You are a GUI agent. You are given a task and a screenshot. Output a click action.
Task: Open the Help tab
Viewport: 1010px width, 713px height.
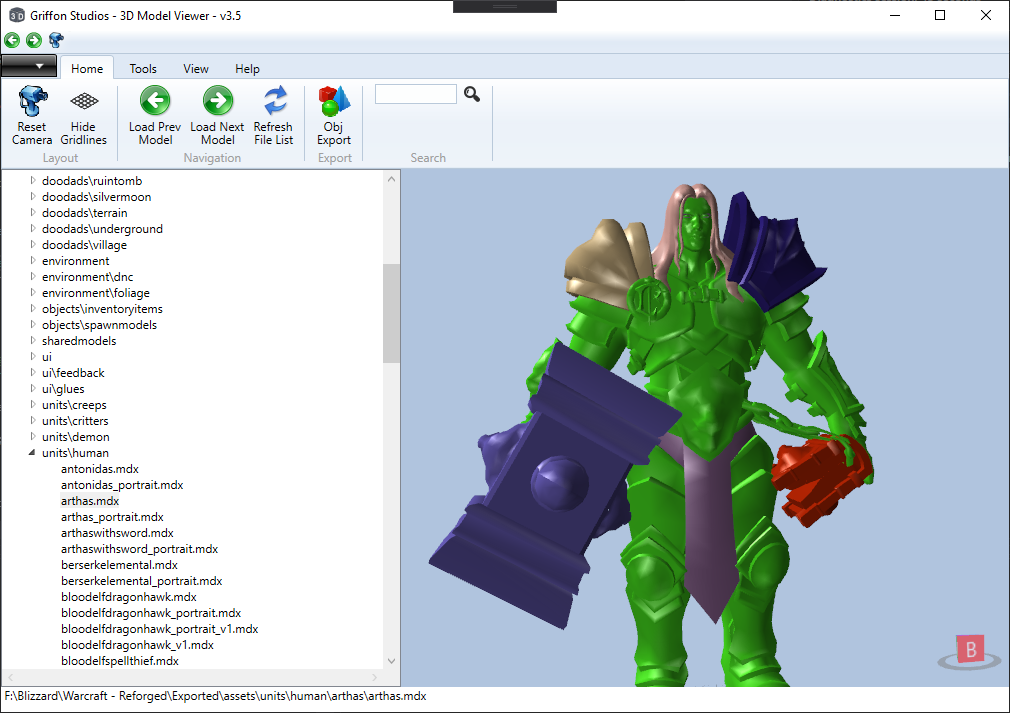(247, 68)
